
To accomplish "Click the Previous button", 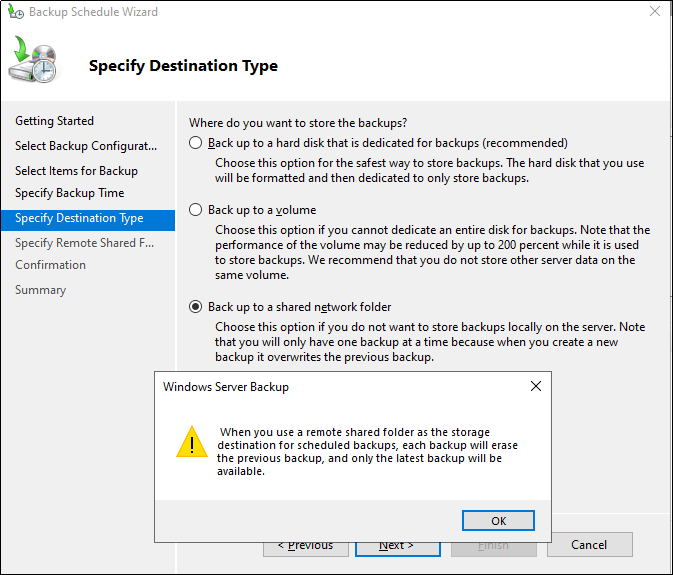I will 306,545.
